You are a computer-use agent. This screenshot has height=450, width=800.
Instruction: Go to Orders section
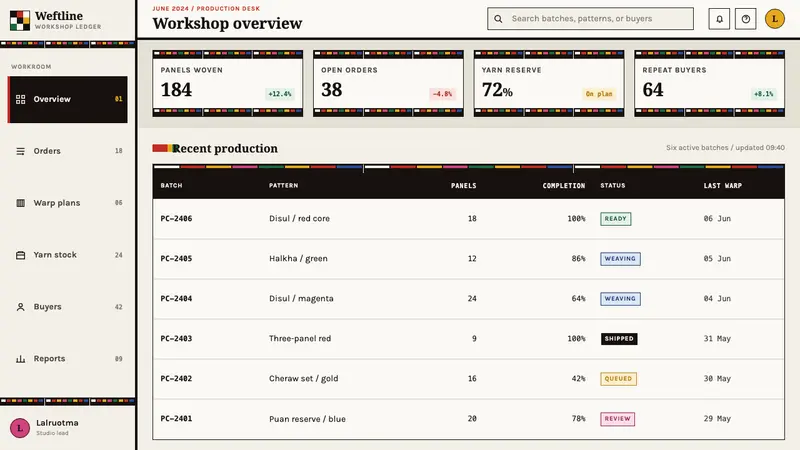tap(67, 151)
